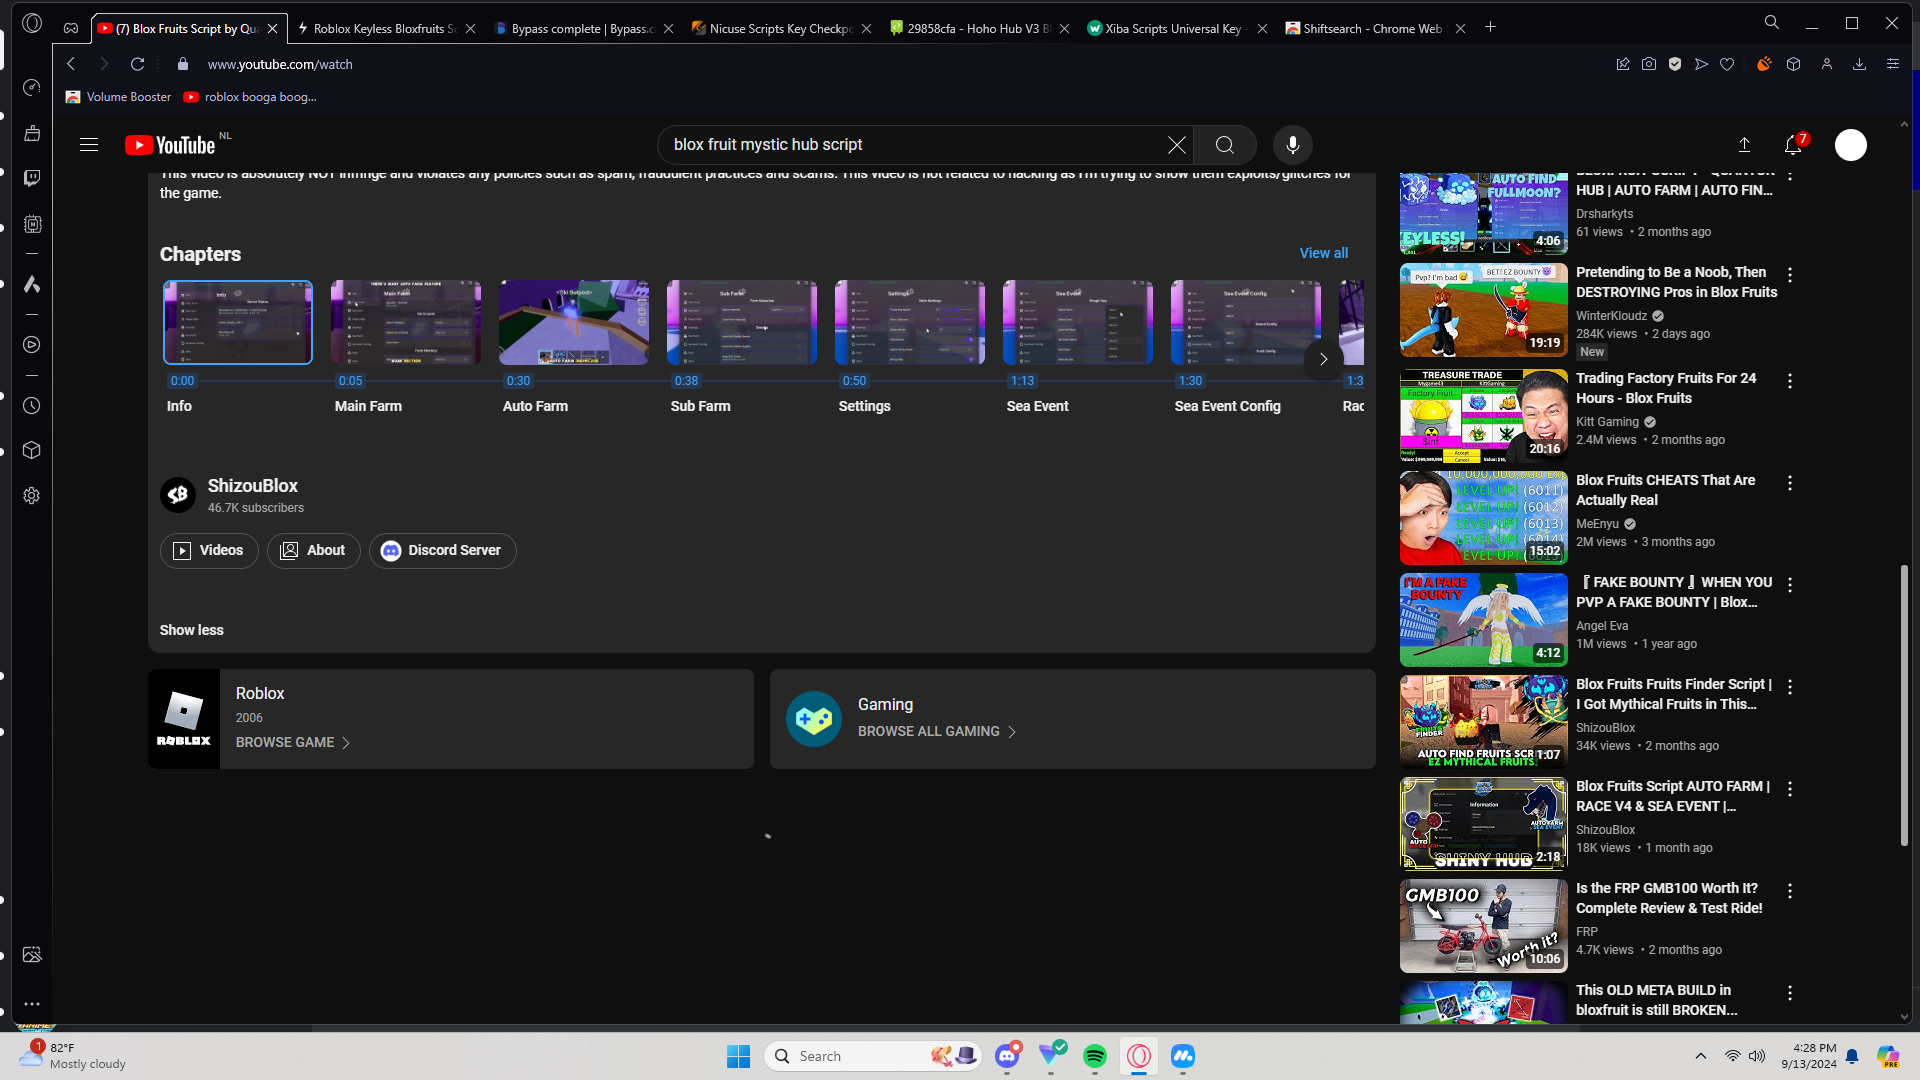Open options for AUTO FARM RACE V4 video

pos(1790,789)
